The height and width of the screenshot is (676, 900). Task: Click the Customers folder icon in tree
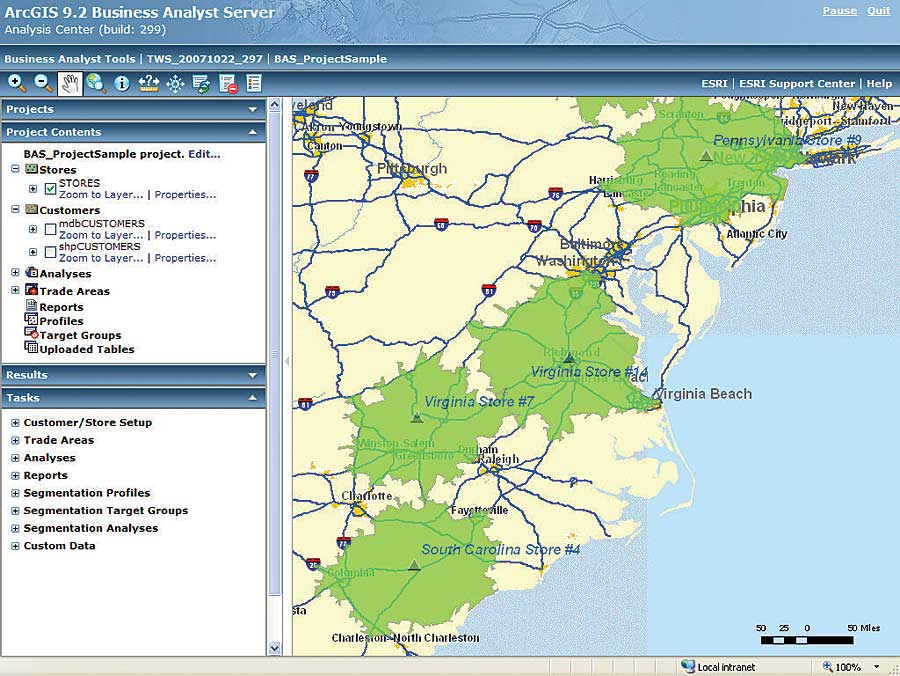click(x=32, y=209)
